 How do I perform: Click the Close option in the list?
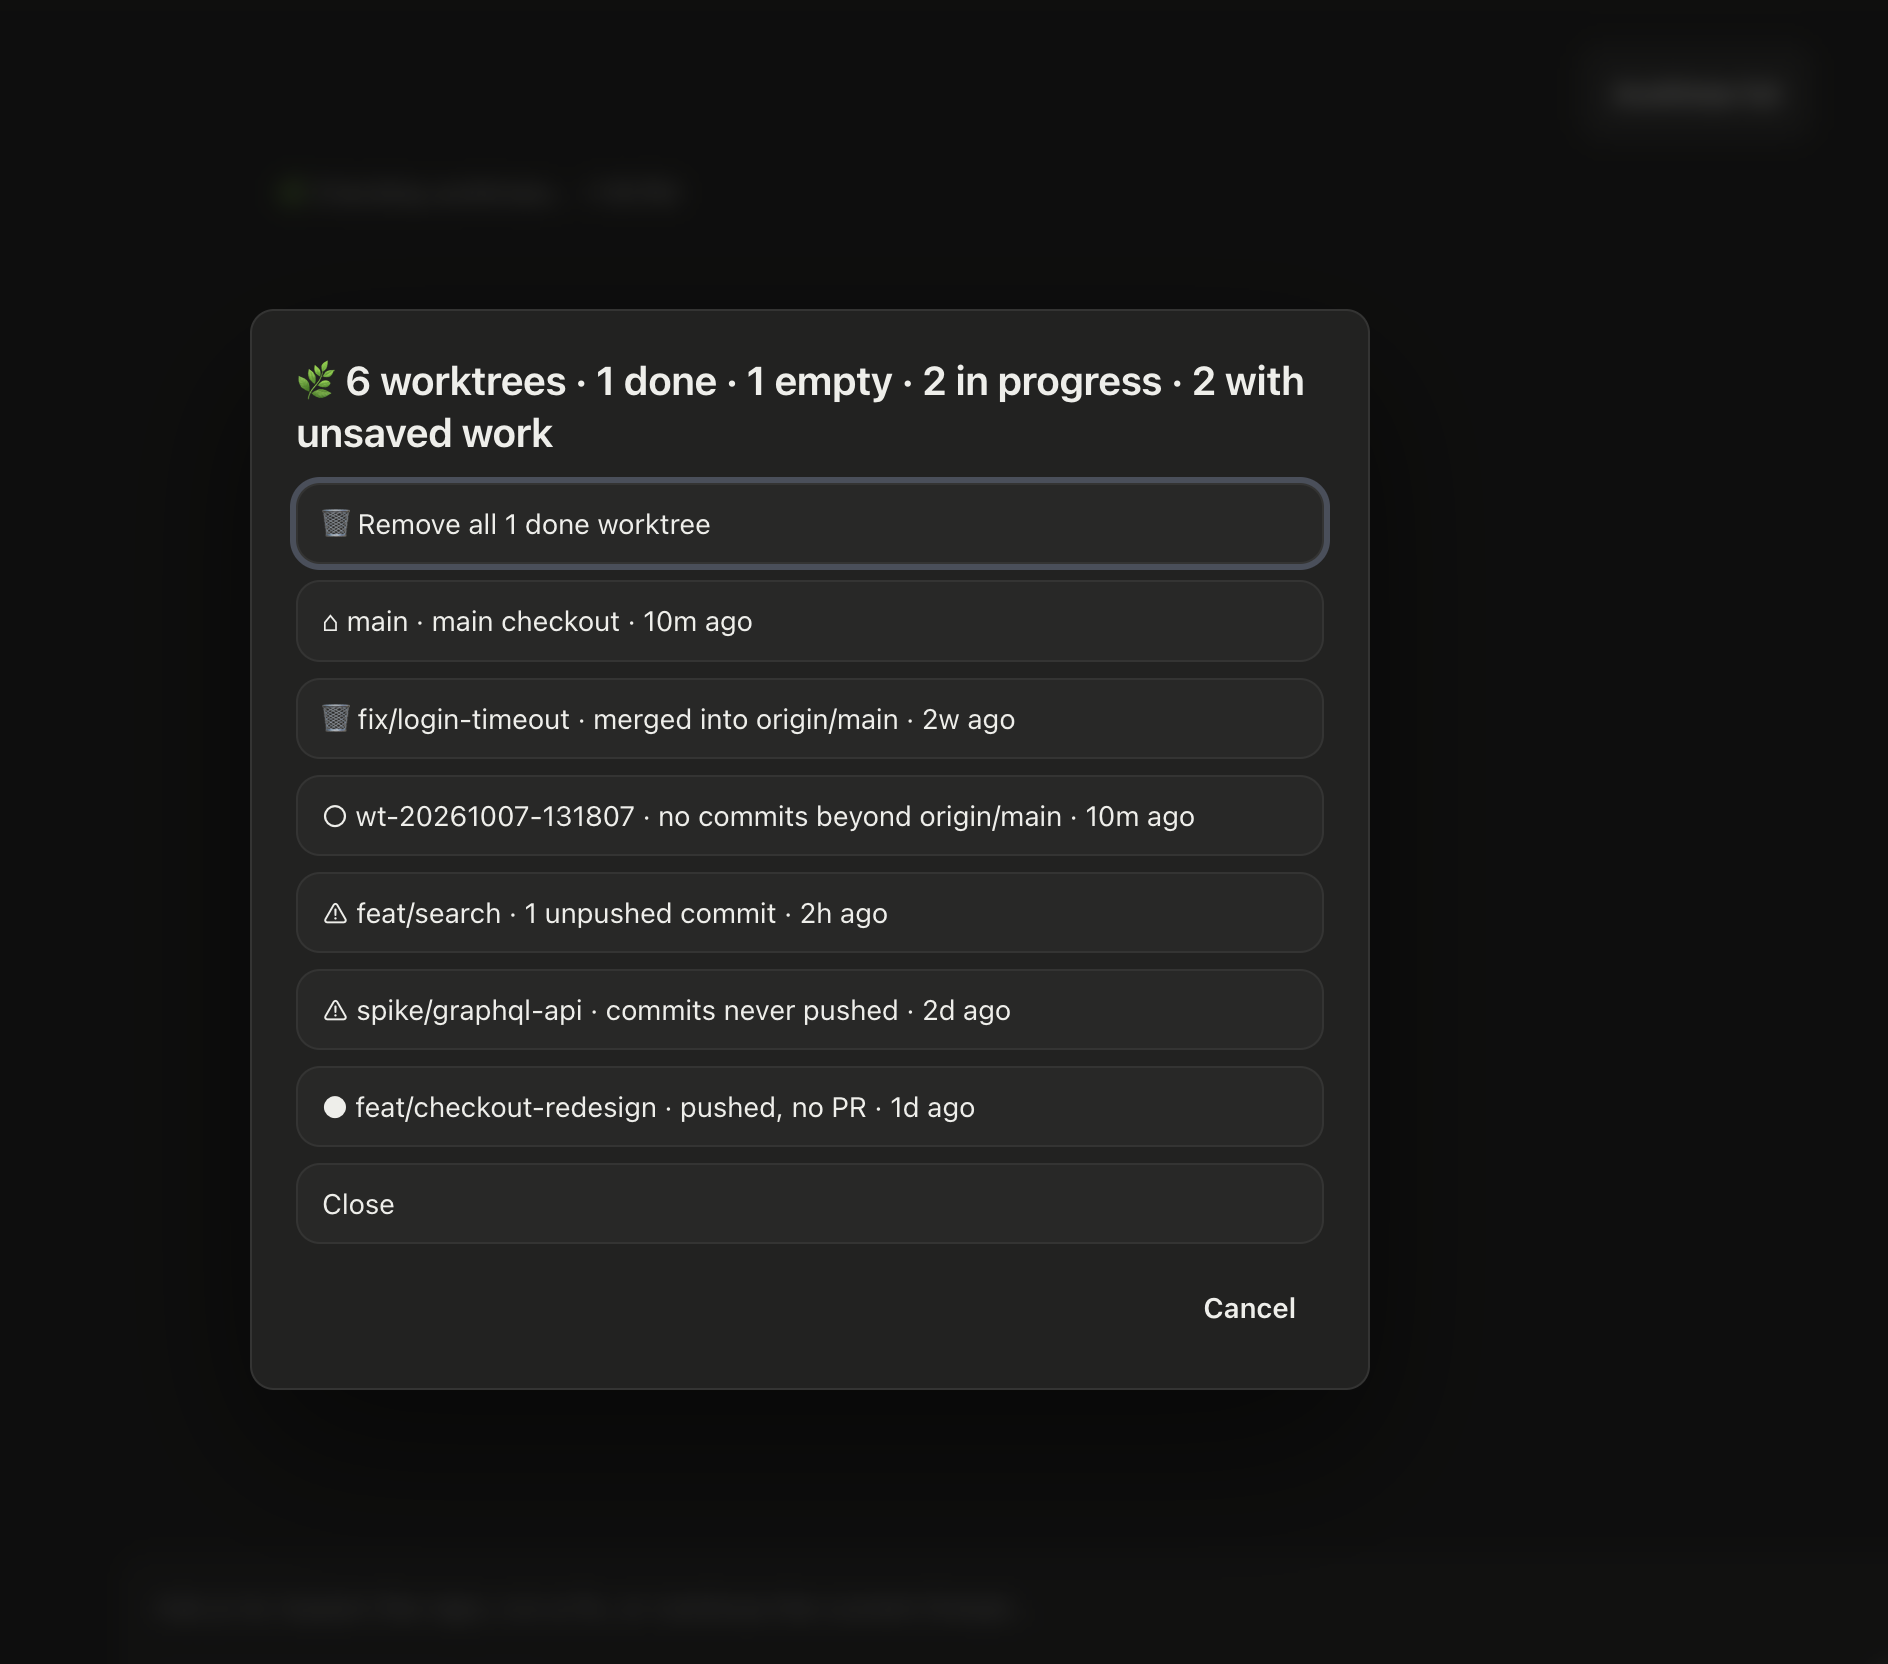click(x=810, y=1204)
